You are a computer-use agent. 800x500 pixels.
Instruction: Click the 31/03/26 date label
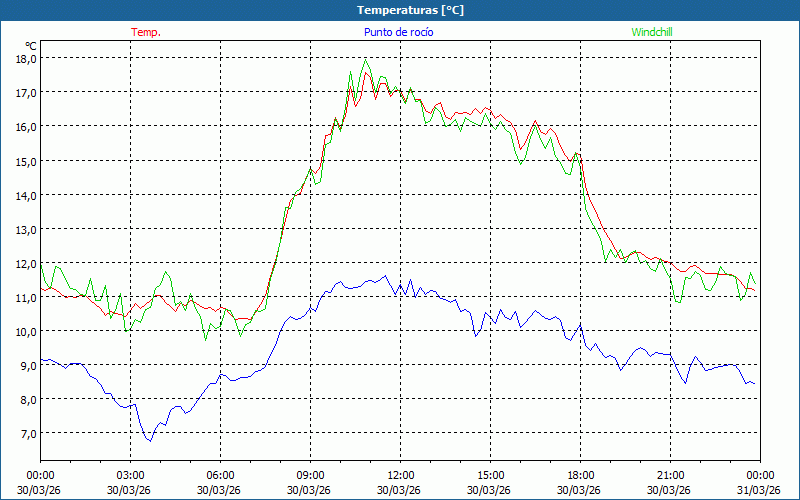click(757, 490)
